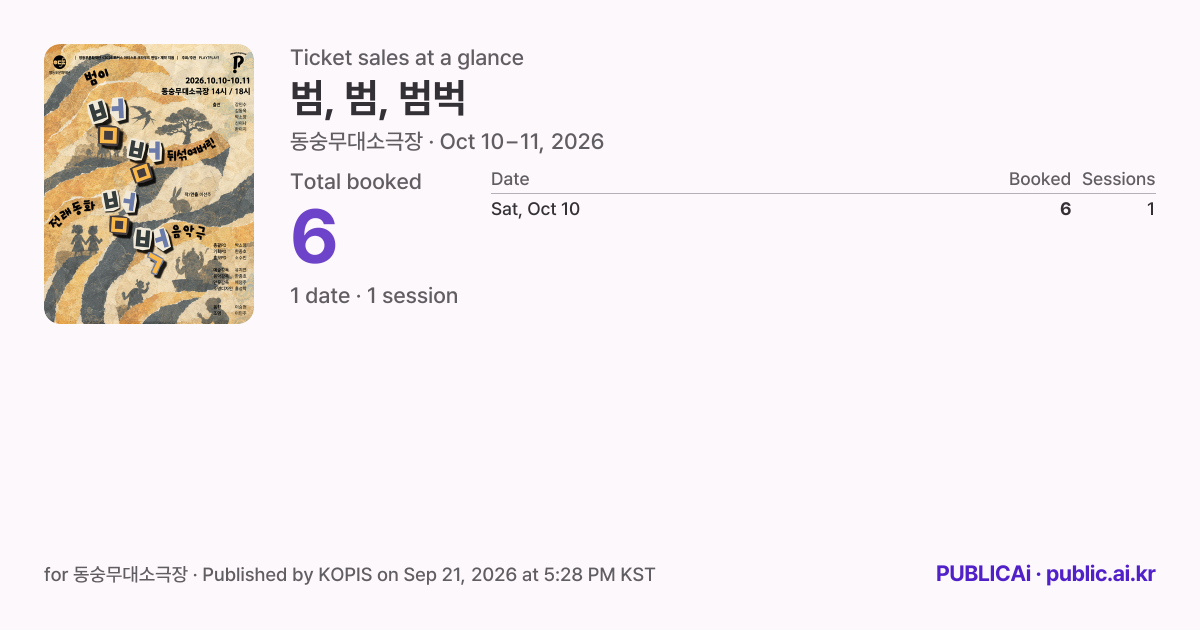This screenshot has width=1200, height=630.
Task: Click the venue and date line under the title
Action: click(447, 141)
